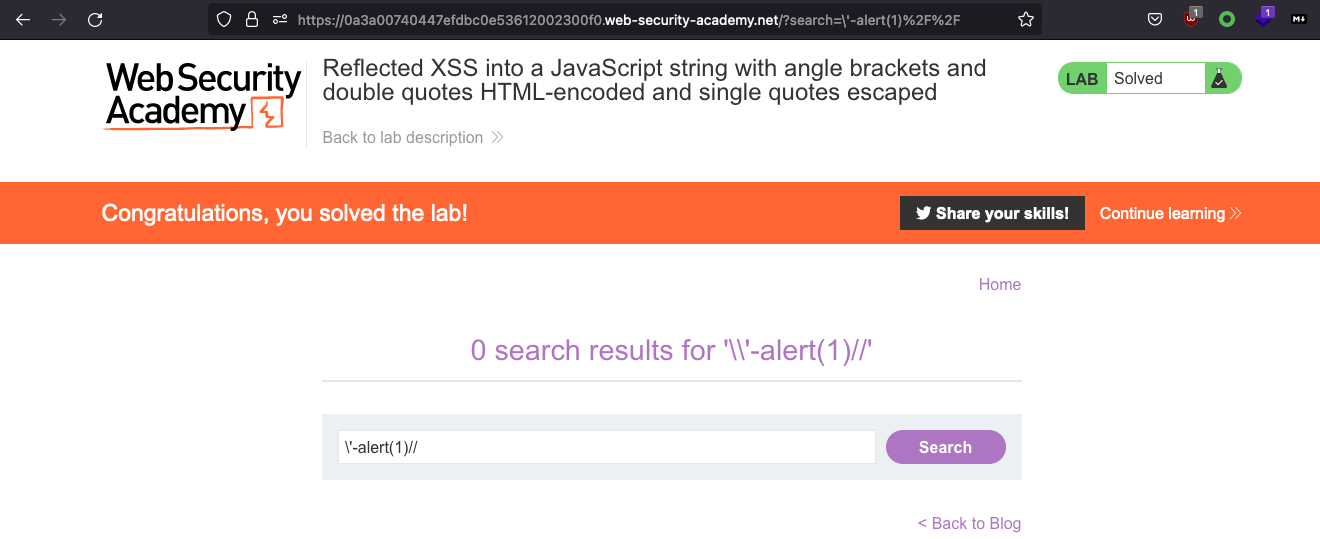
Task: Click the browser forward arrow
Action: (59, 19)
